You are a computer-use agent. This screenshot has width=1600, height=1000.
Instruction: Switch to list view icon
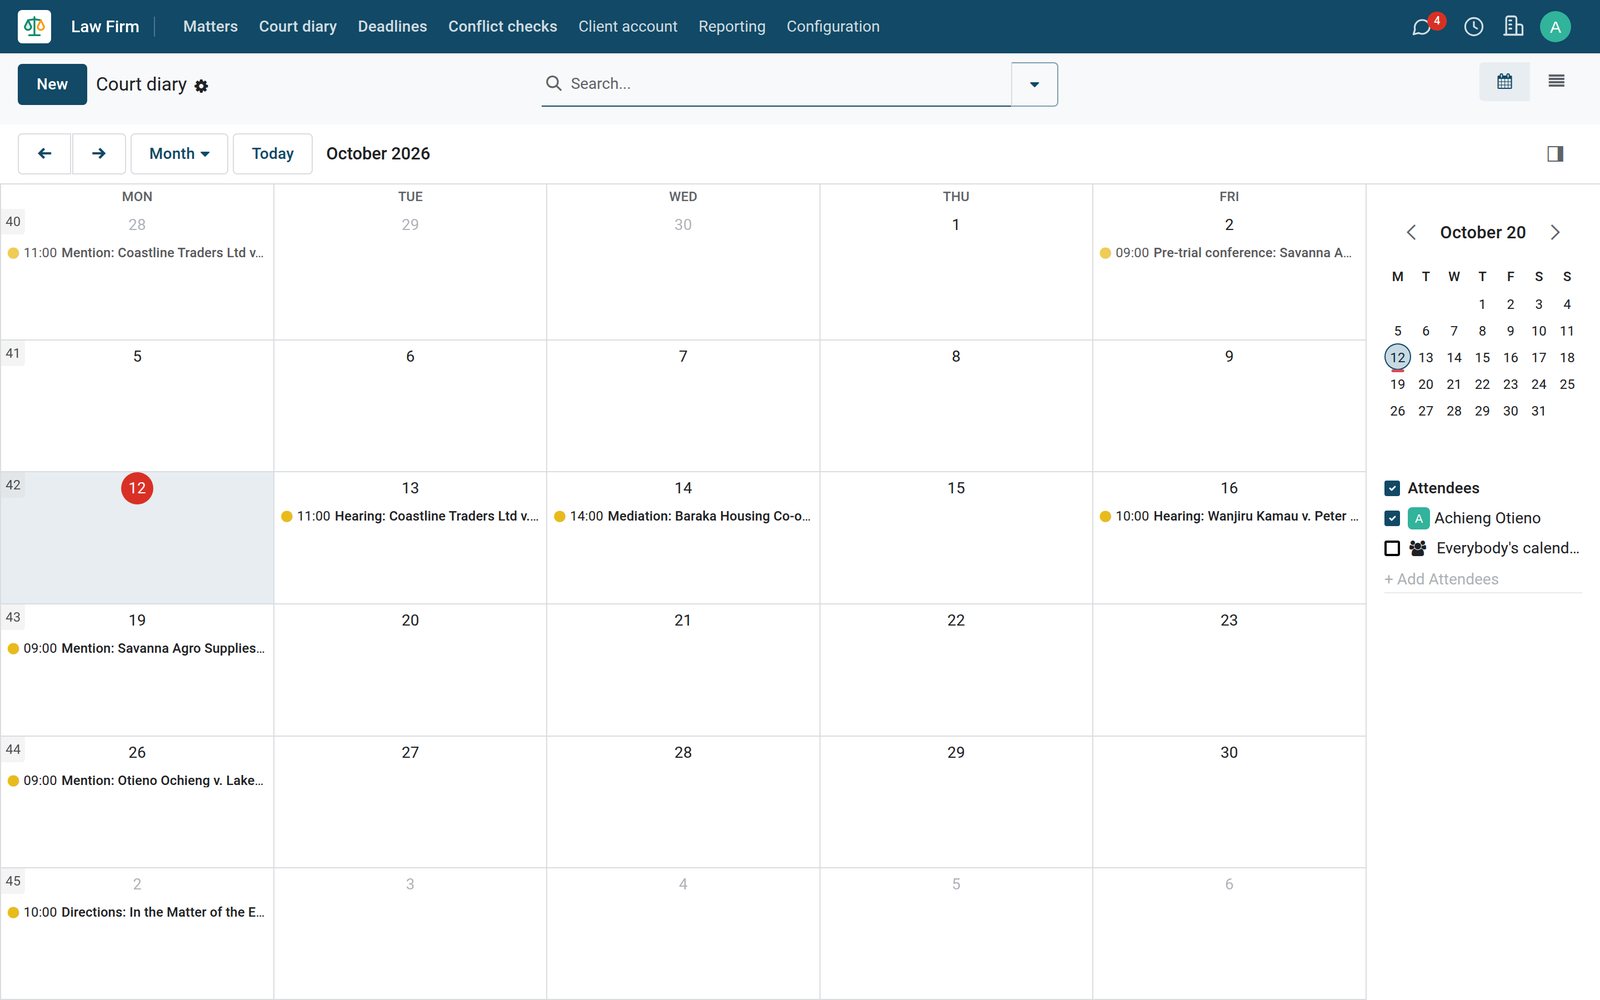(1556, 82)
